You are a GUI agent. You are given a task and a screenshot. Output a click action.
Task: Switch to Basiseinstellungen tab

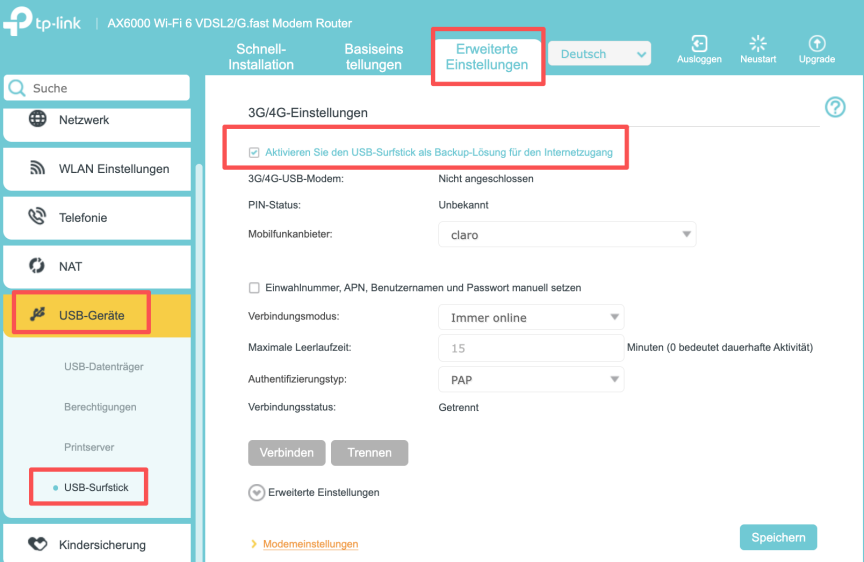[x=374, y=57]
